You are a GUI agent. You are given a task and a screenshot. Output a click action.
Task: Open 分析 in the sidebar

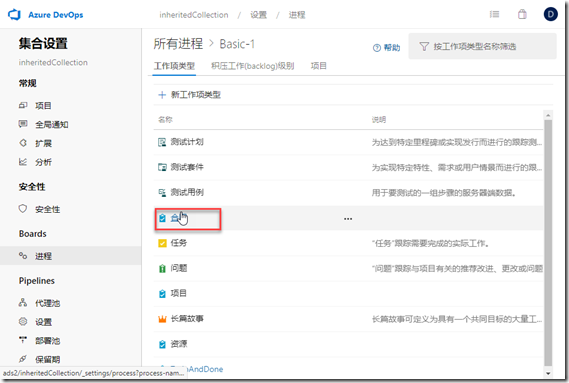pos(43,162)
